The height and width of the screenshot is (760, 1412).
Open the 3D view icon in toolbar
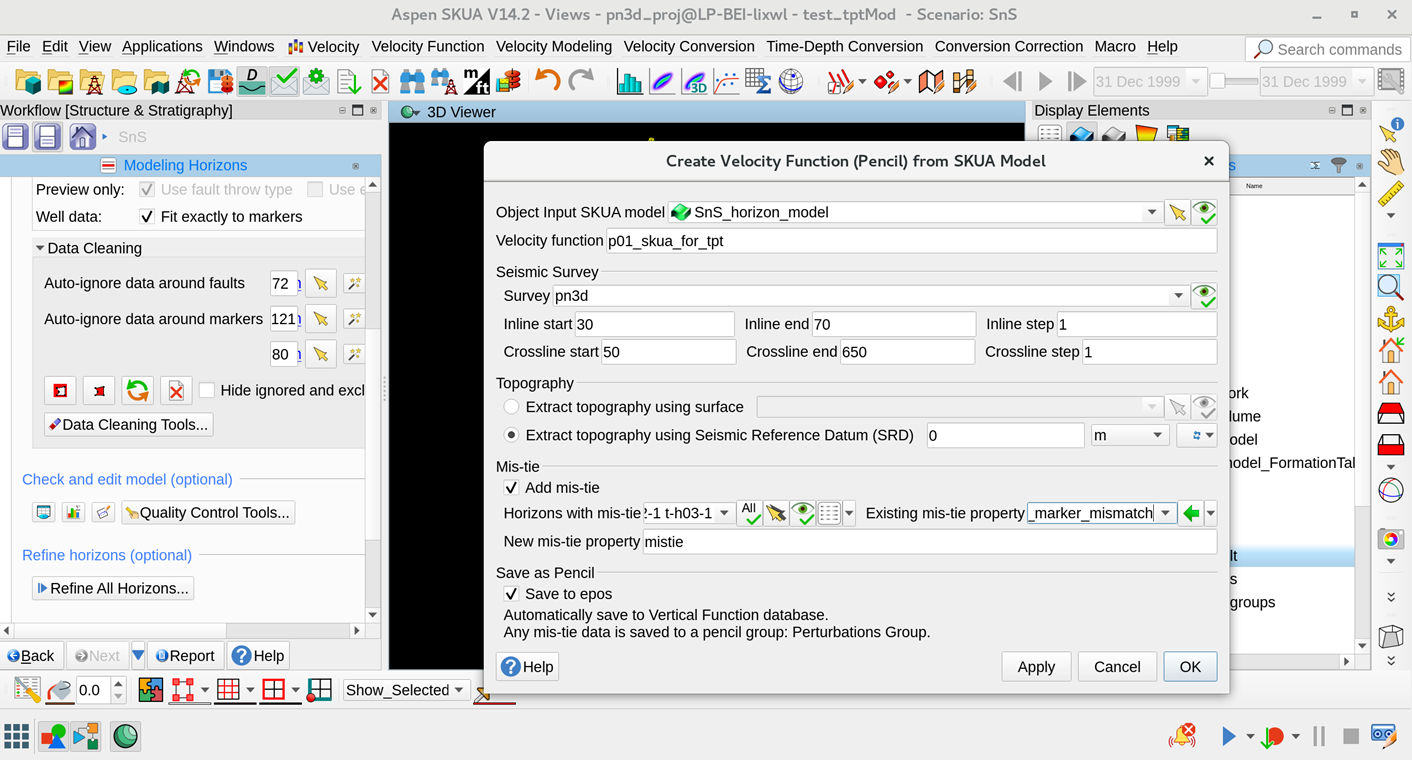tap(695, 81)
